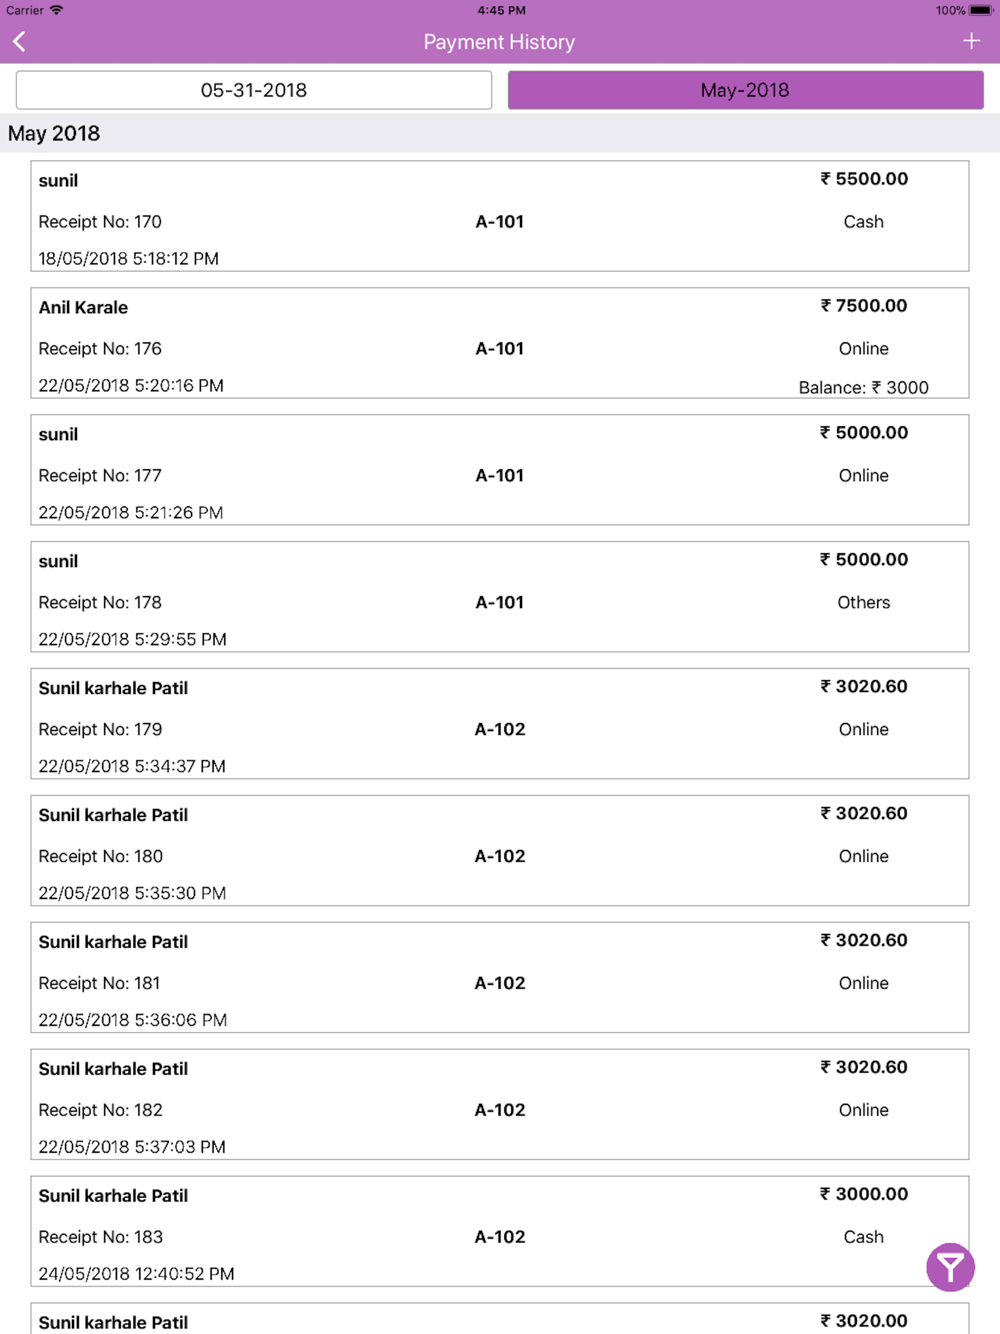Tap the plus icon to add payment
The image size is (1000, 1334).
coord(971,41)
